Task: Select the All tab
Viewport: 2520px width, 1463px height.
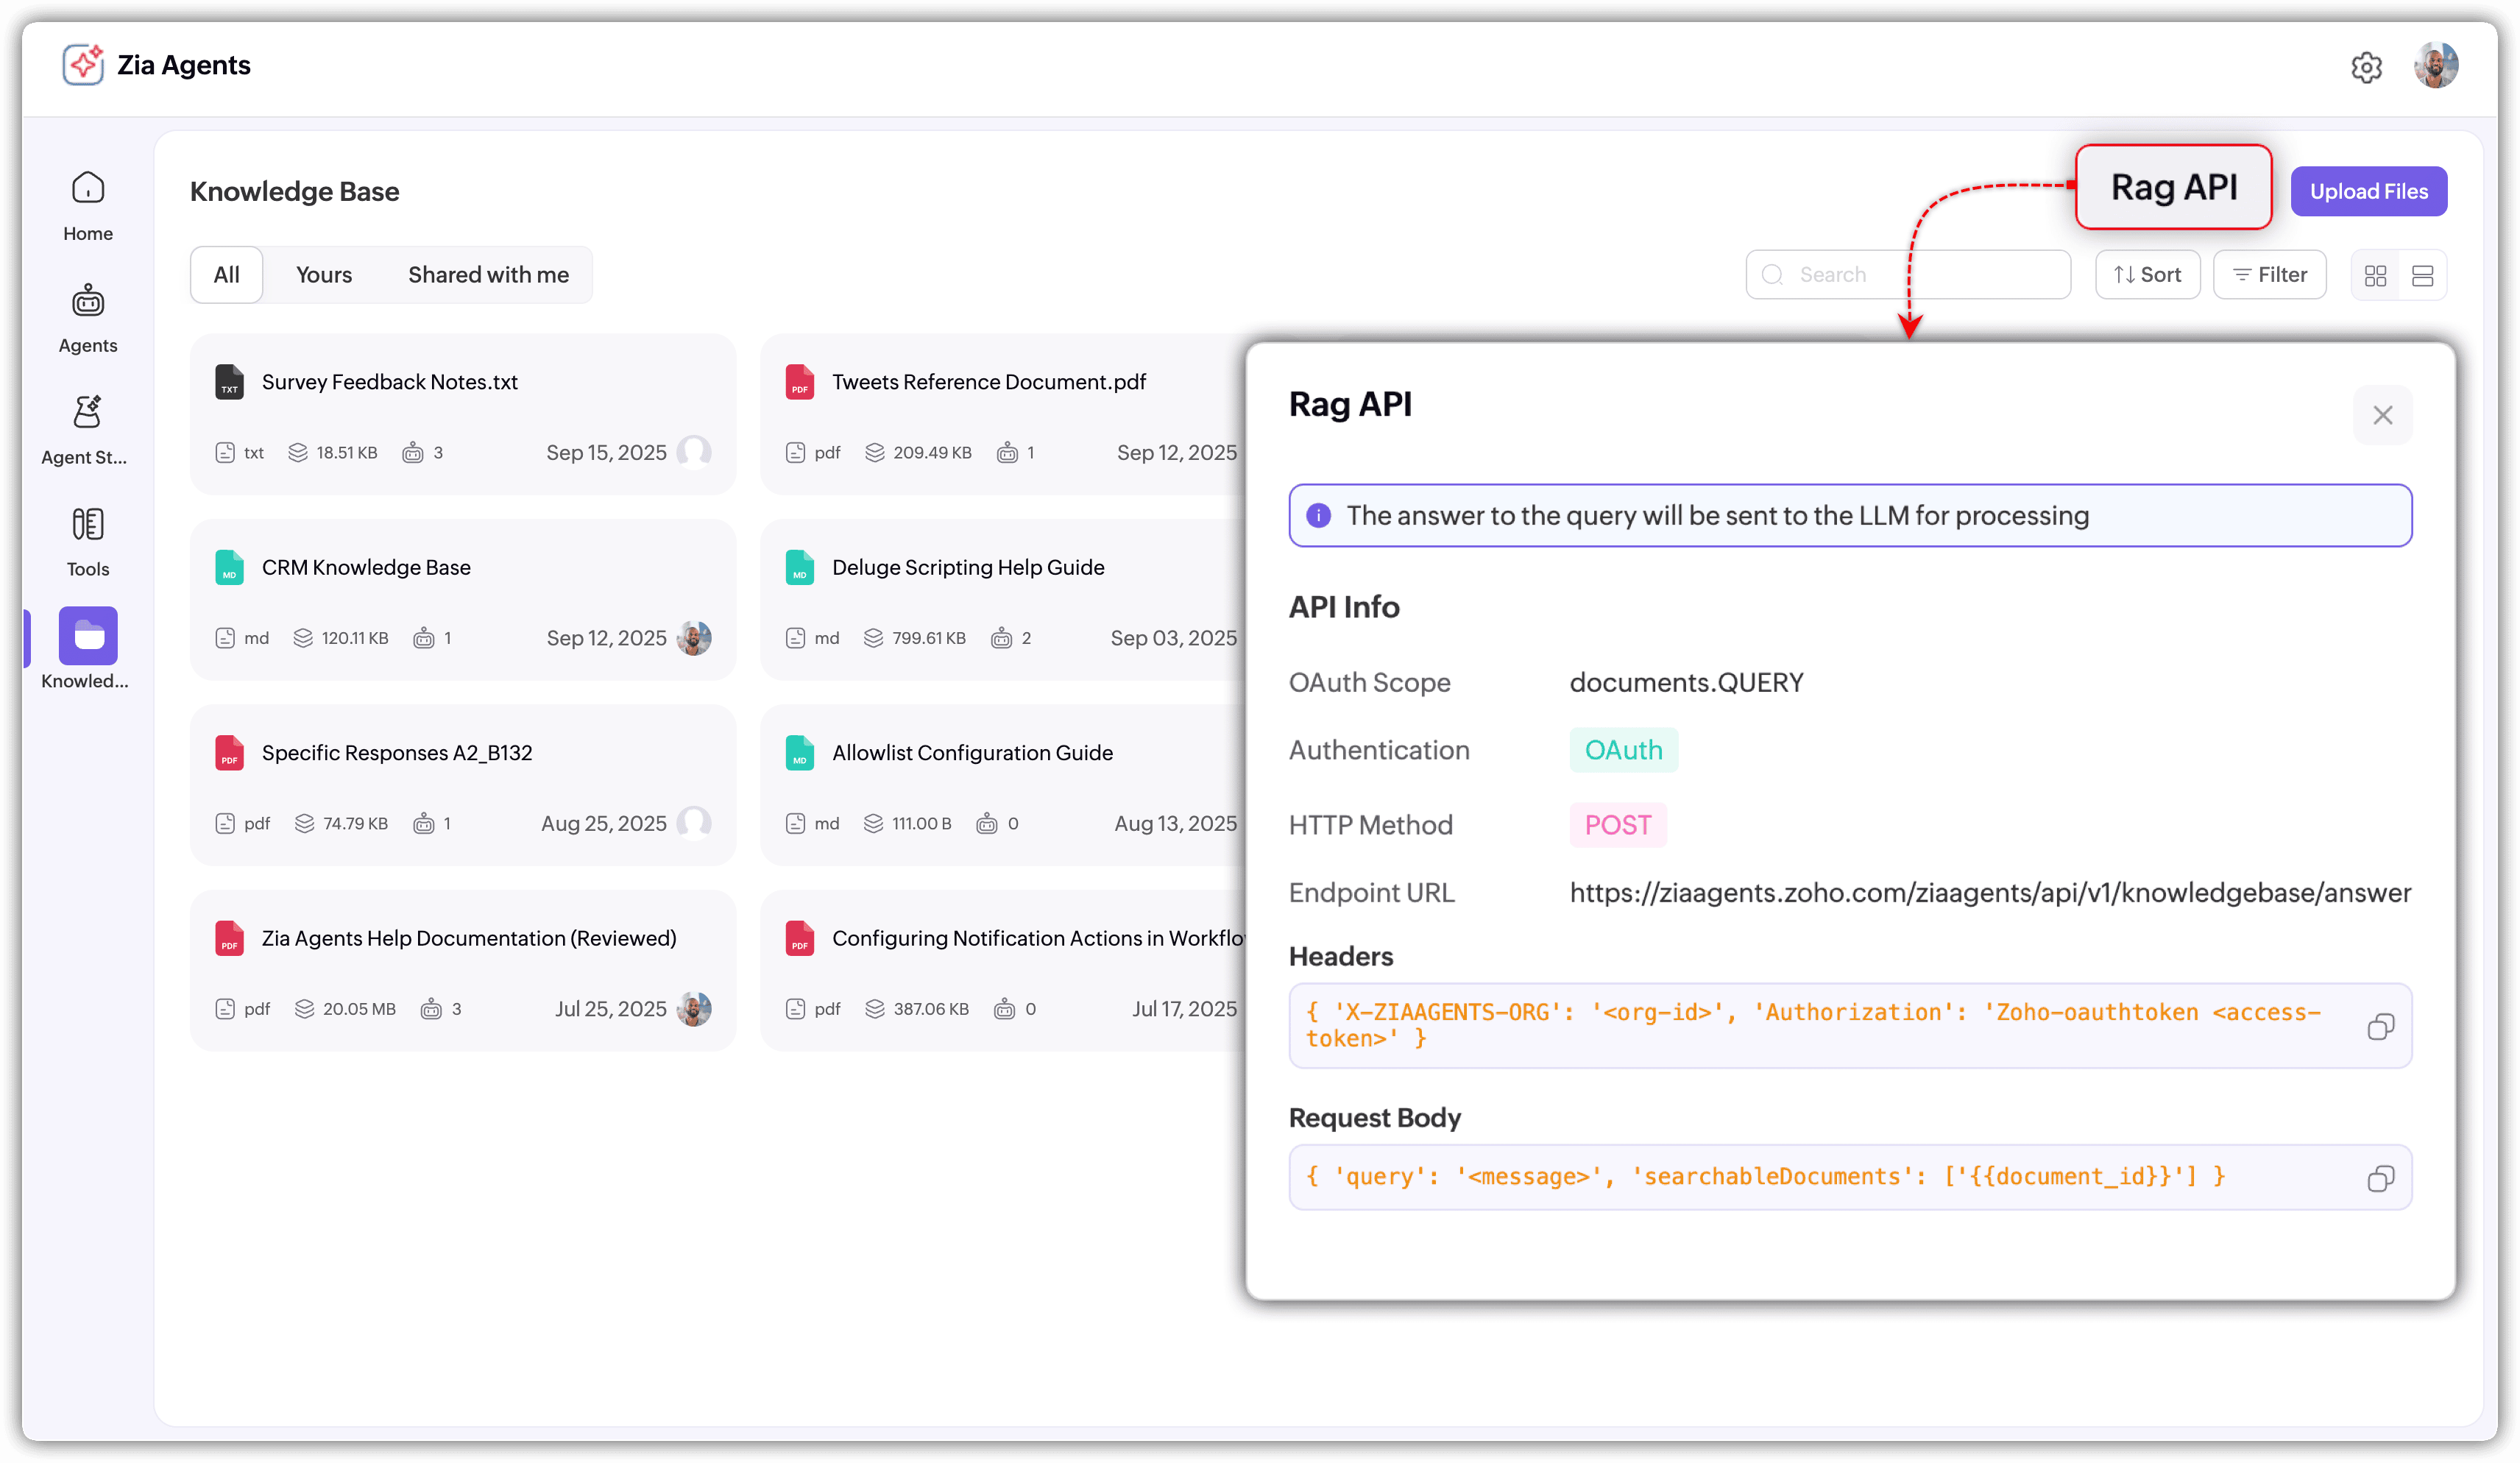Action: click(x=226, y=275)
